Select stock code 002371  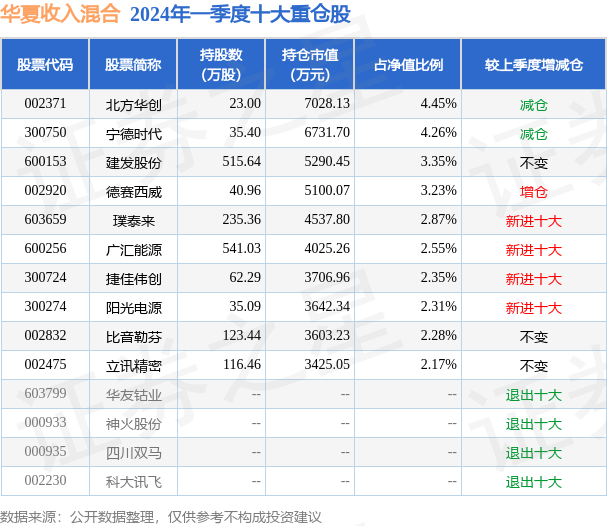click(45, 104)
